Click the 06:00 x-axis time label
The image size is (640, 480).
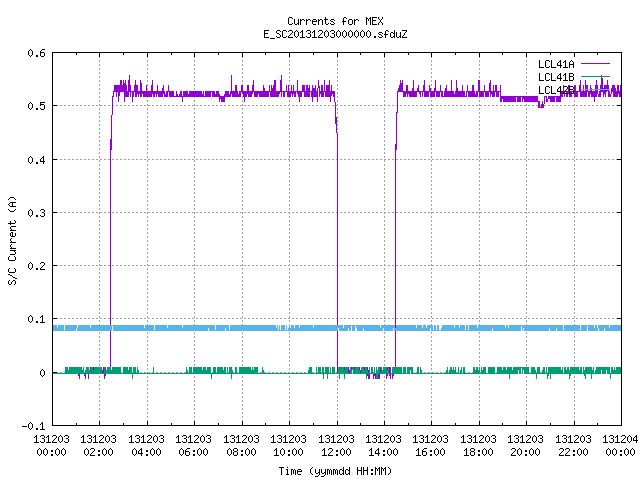pos(193,452)
